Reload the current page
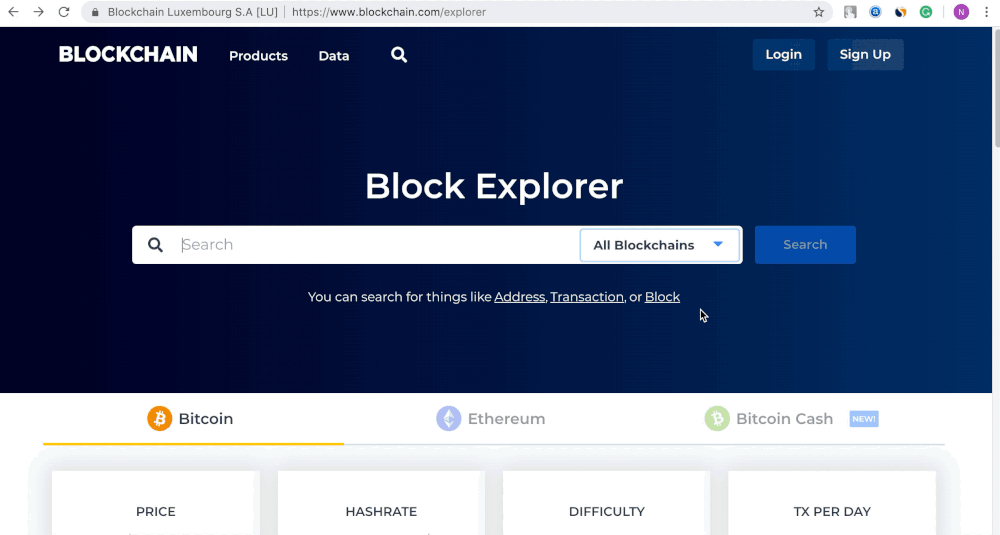This screenshot has width=1000, height=535. [64, 11]
